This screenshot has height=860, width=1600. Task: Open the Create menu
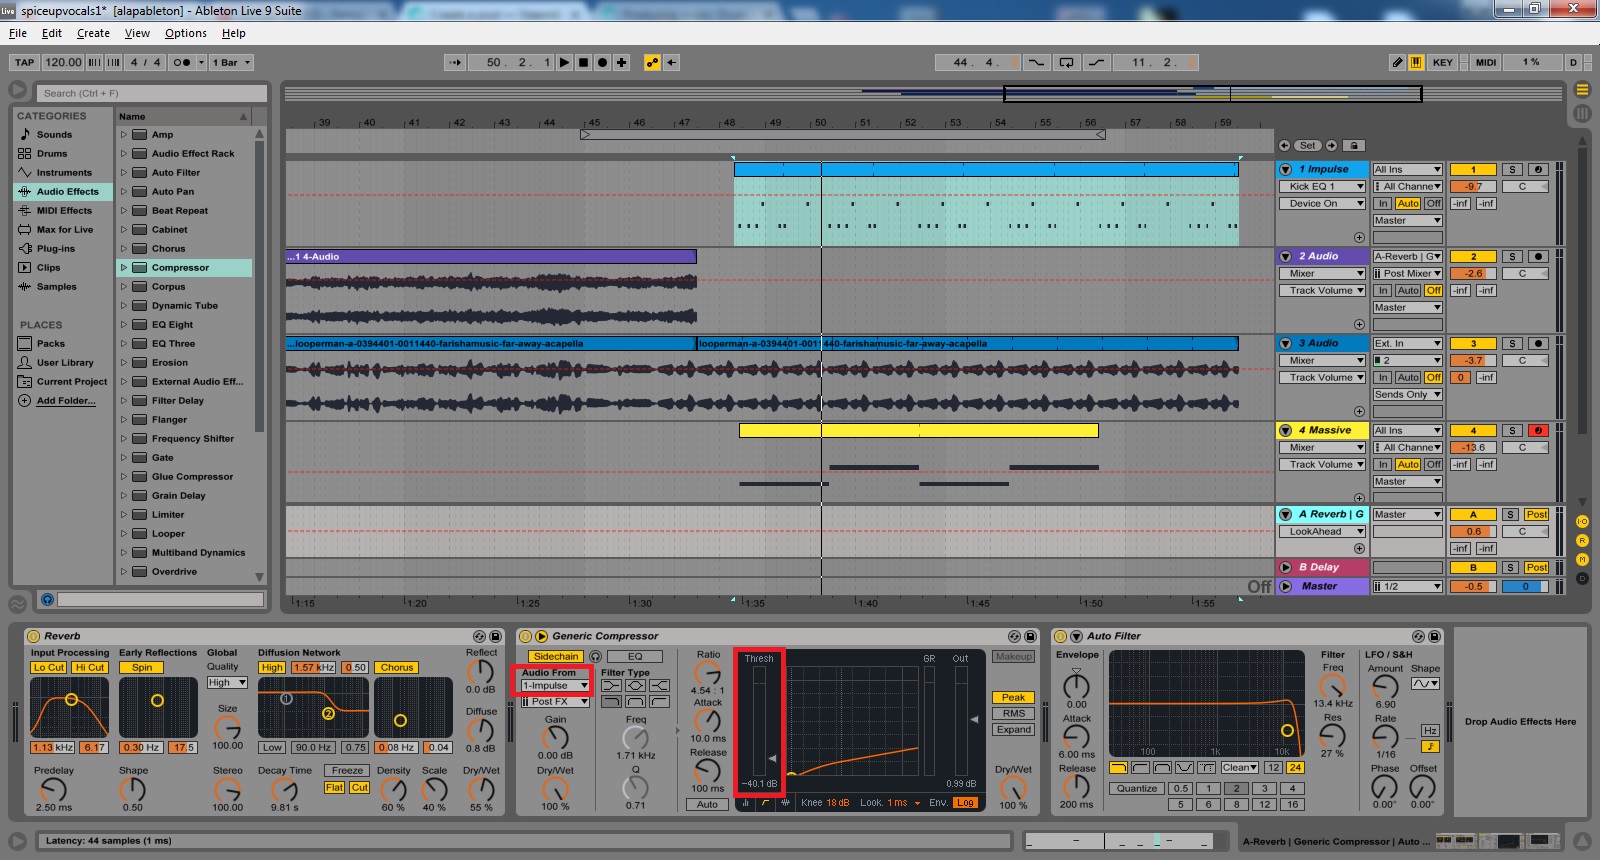93,33
